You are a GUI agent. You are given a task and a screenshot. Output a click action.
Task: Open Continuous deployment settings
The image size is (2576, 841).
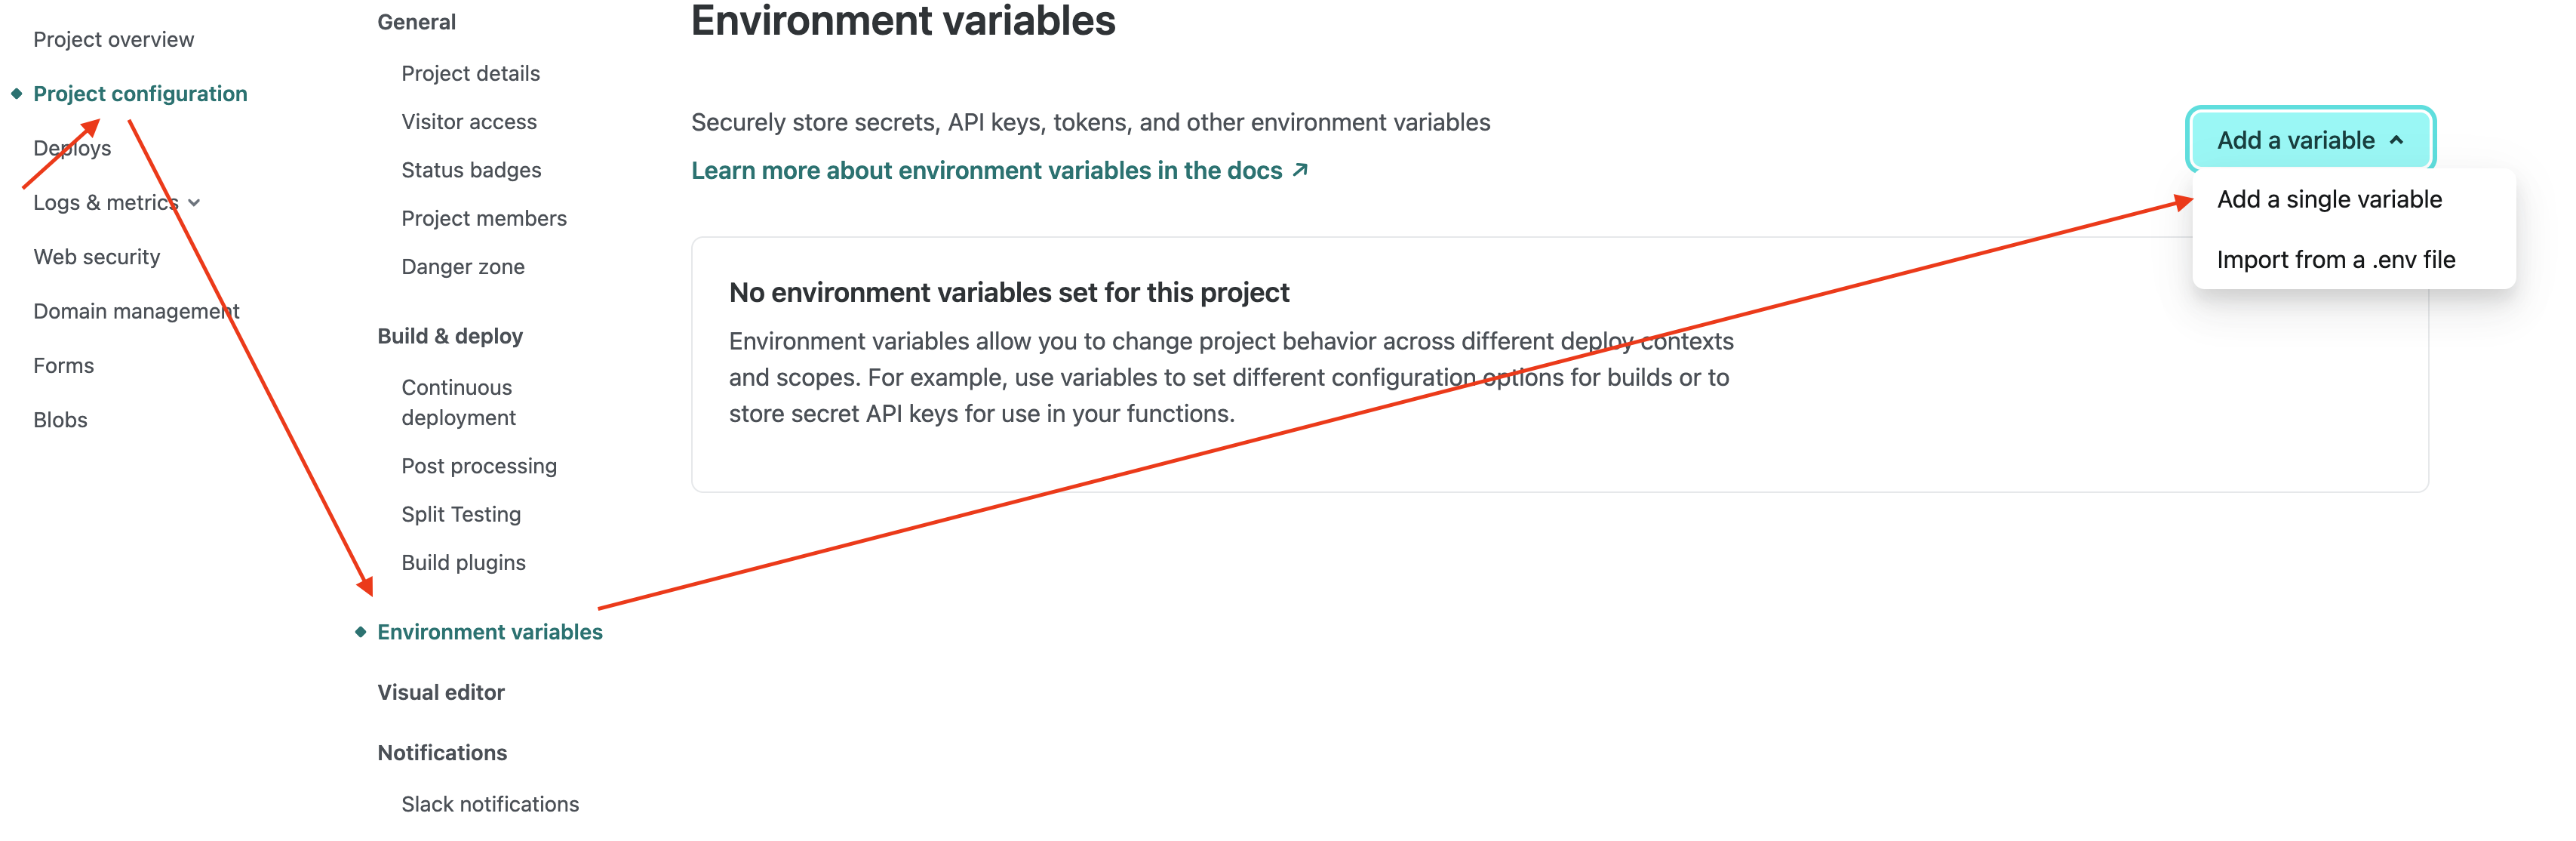(x=458, y=402)
